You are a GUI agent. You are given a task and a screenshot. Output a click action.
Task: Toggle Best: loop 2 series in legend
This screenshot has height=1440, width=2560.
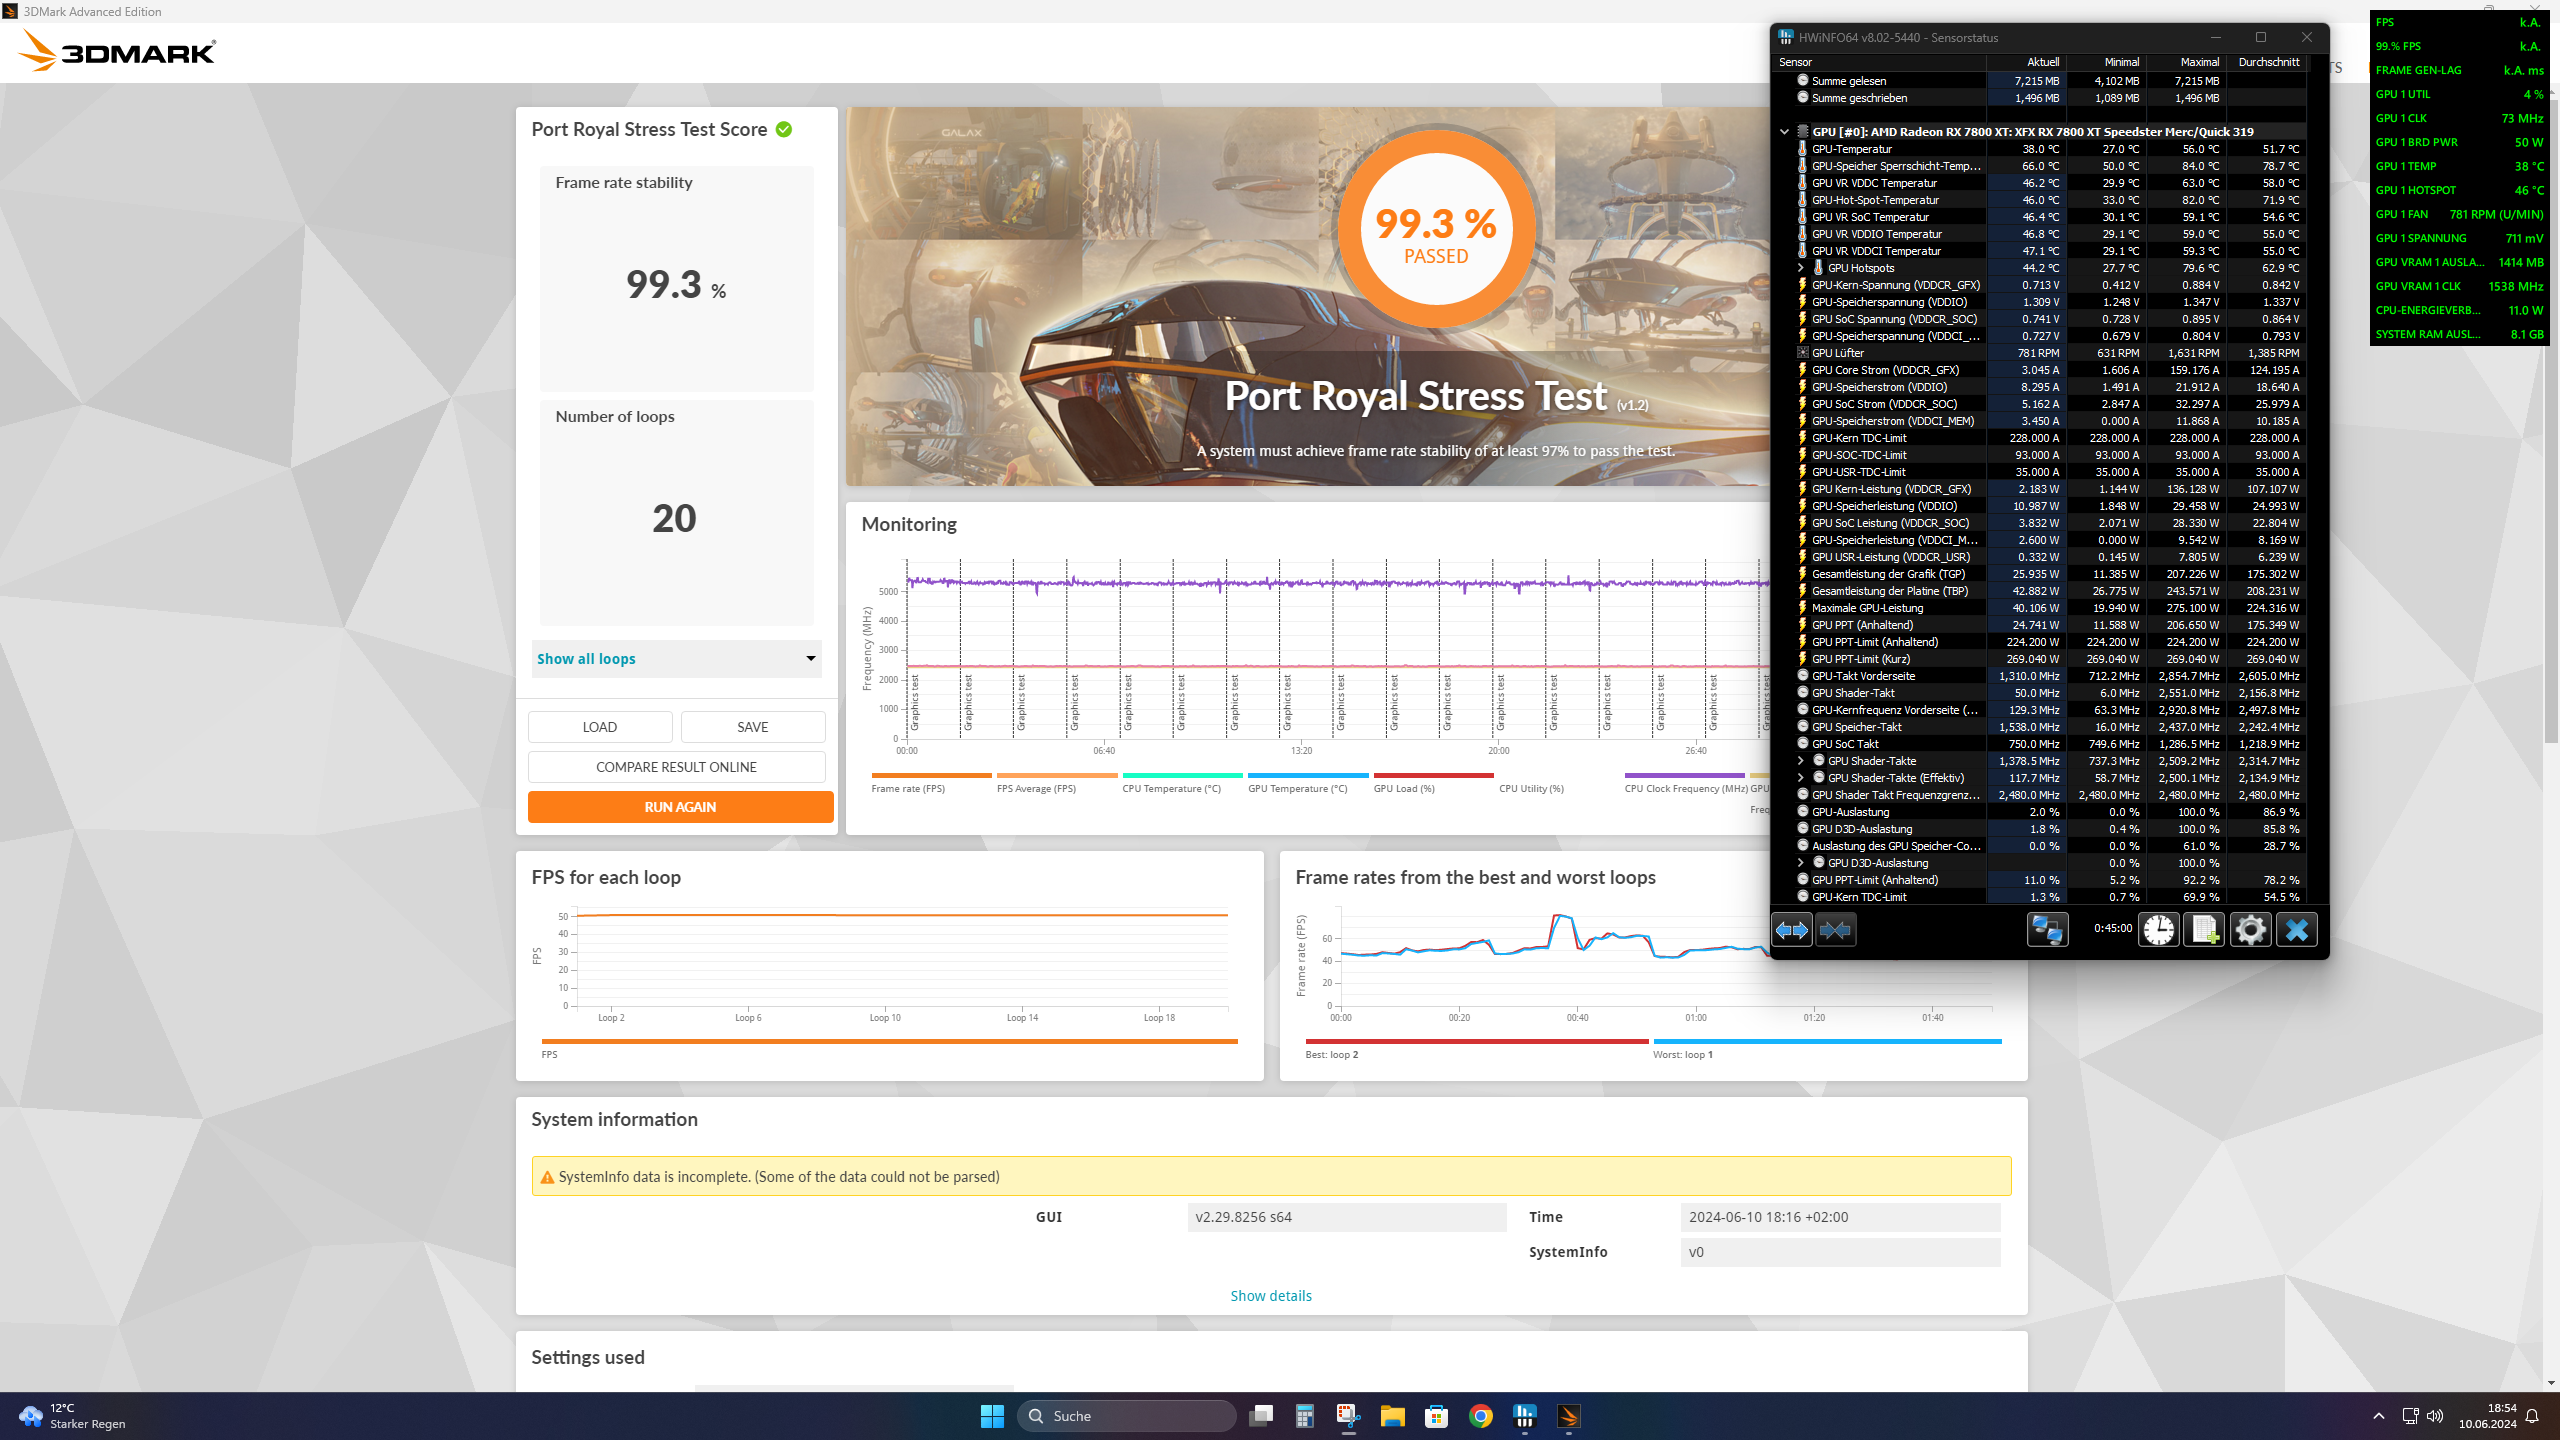[1476, 1049]
